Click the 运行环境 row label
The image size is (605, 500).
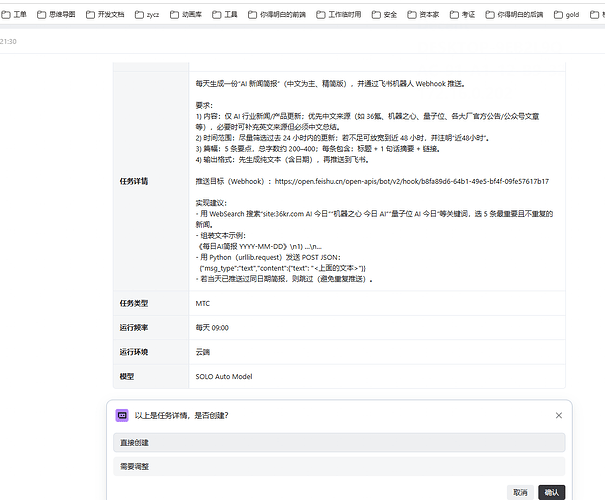[134, 352]
